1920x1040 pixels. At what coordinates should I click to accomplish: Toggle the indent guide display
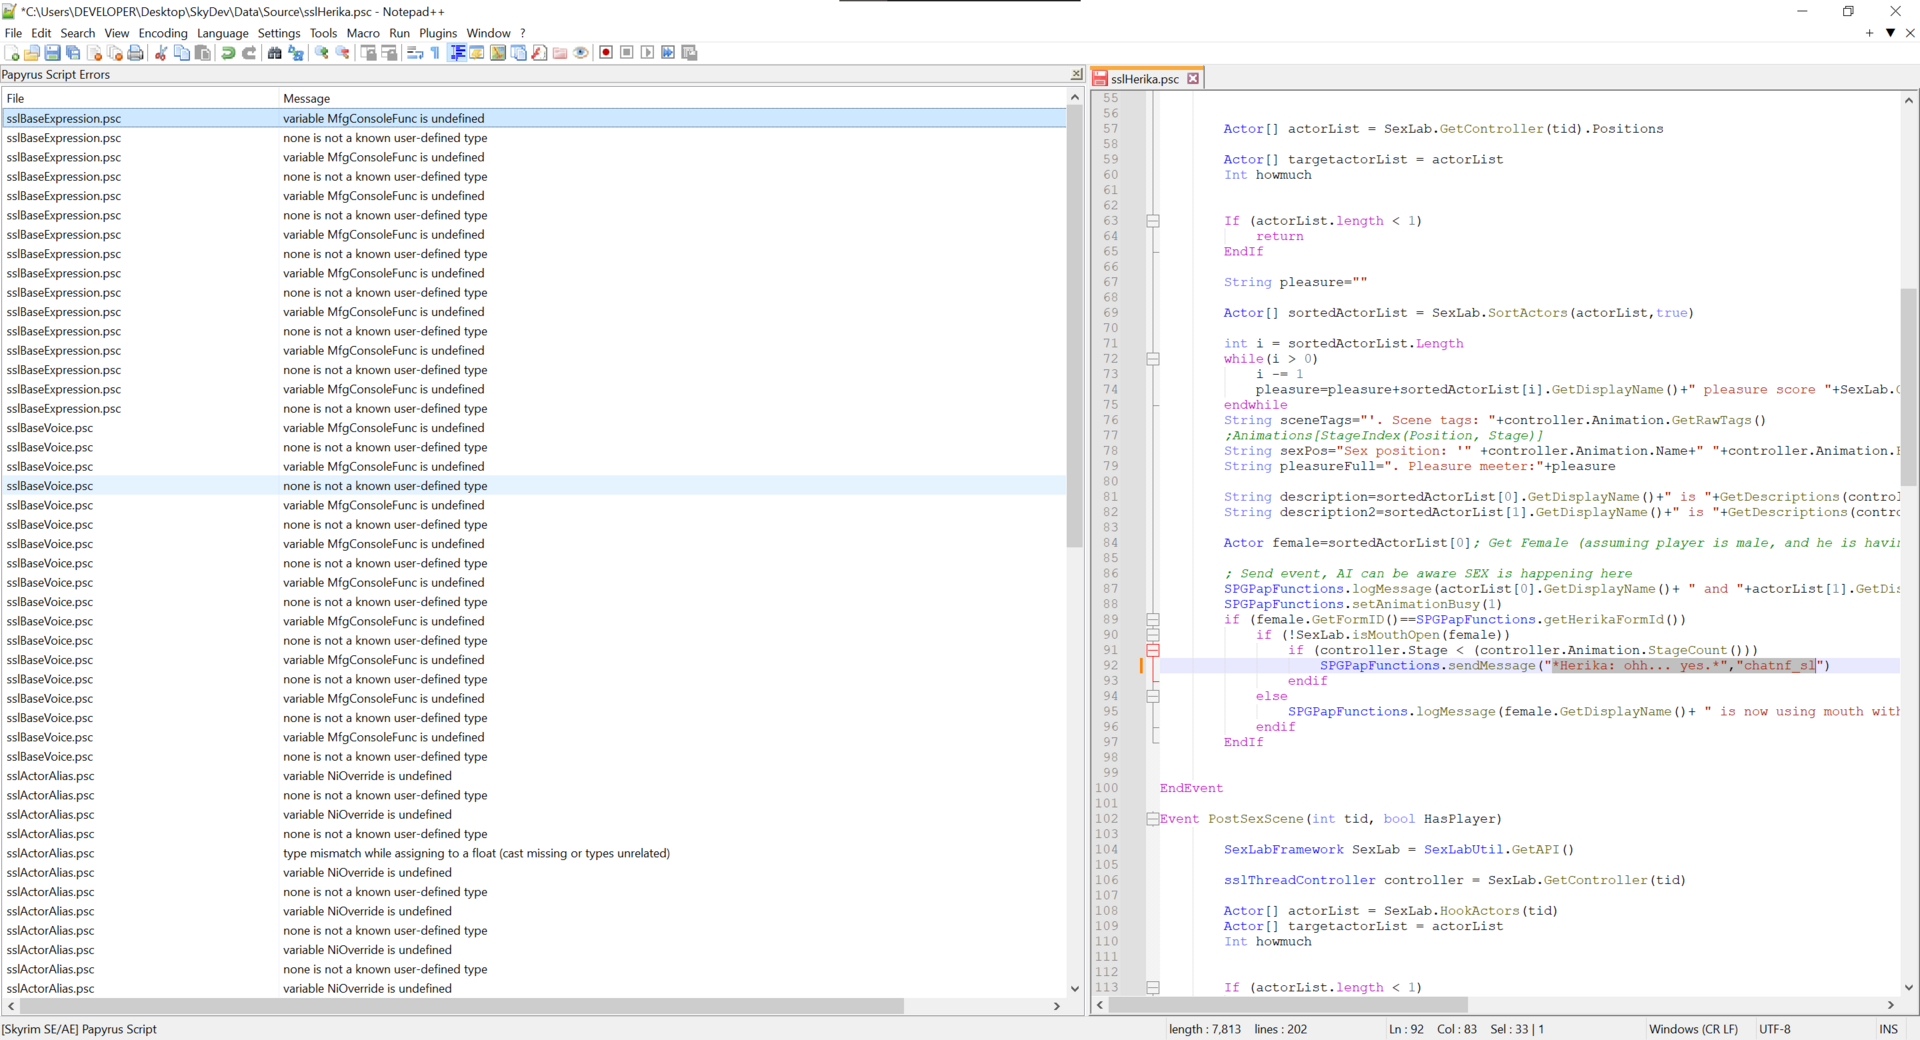tap(458, 52)
